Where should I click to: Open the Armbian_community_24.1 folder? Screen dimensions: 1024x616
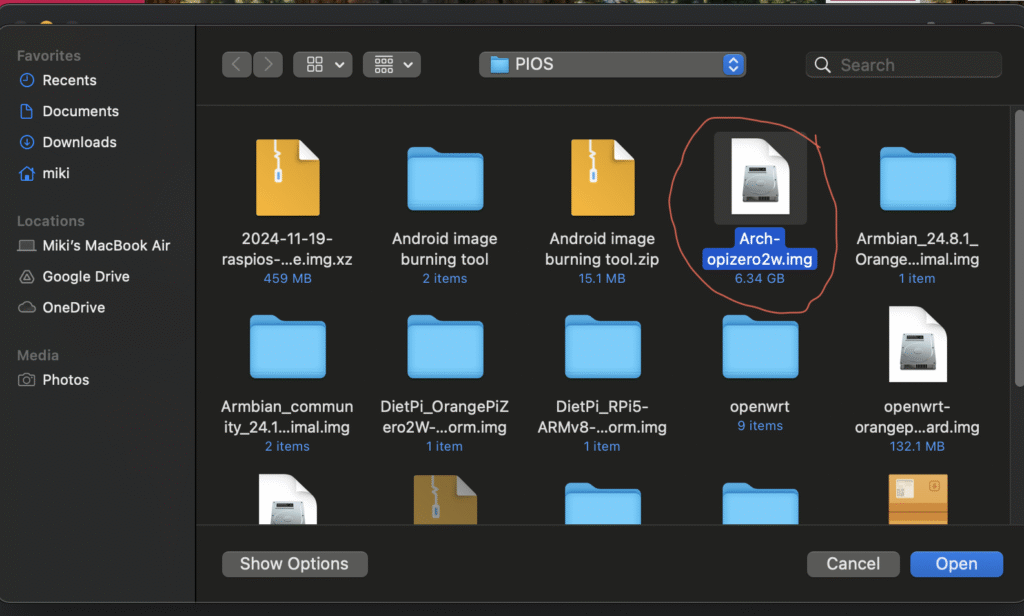(287, 347)
